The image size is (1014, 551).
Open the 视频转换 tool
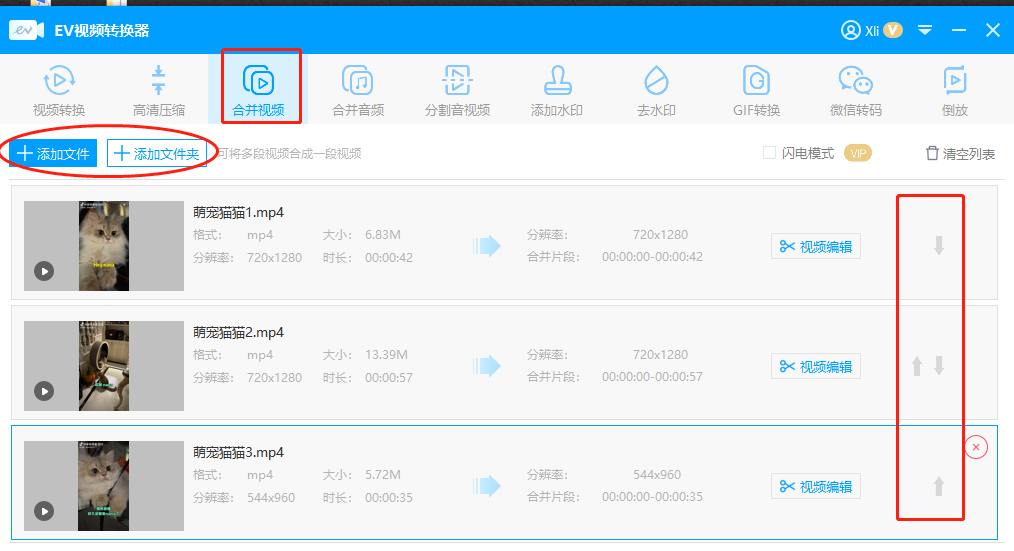[x=59, y=91]
